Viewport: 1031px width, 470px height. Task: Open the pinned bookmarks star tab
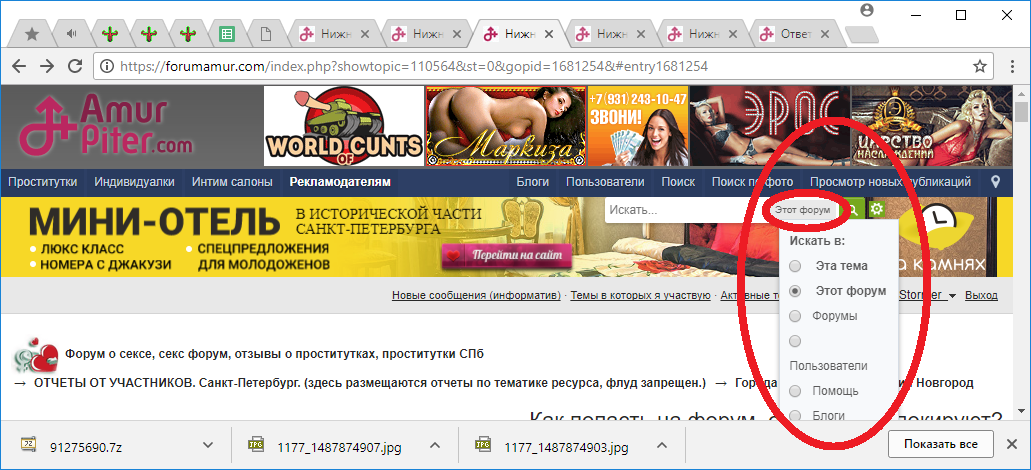coord(32,34)
